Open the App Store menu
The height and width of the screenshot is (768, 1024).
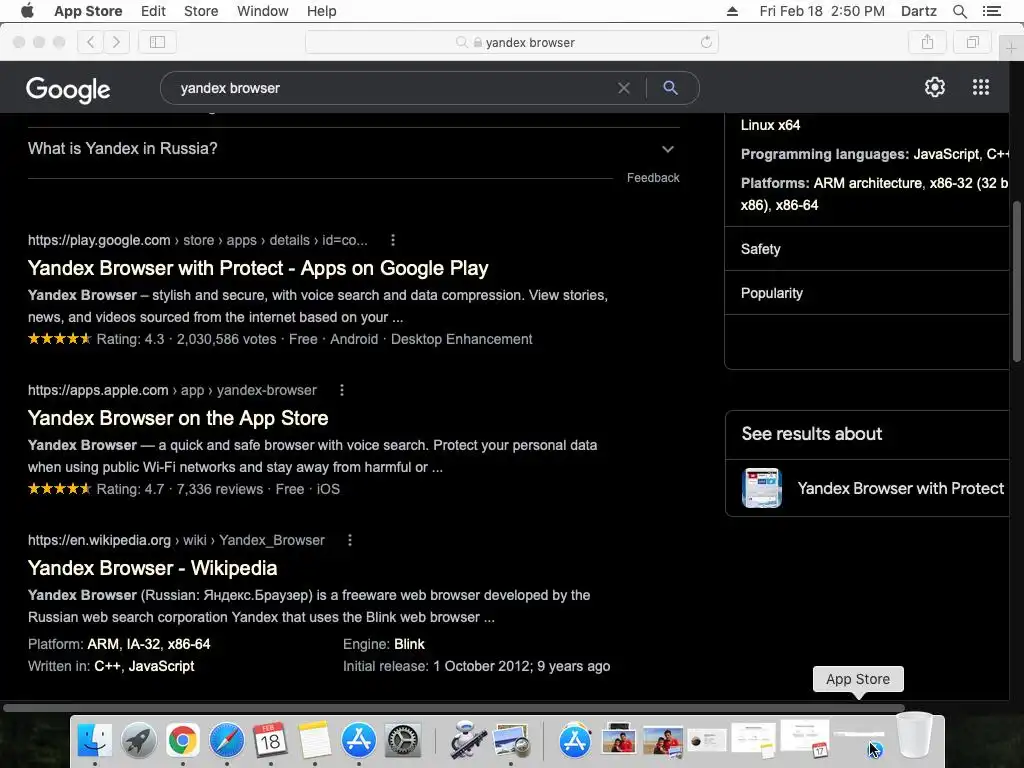(88, 11)
